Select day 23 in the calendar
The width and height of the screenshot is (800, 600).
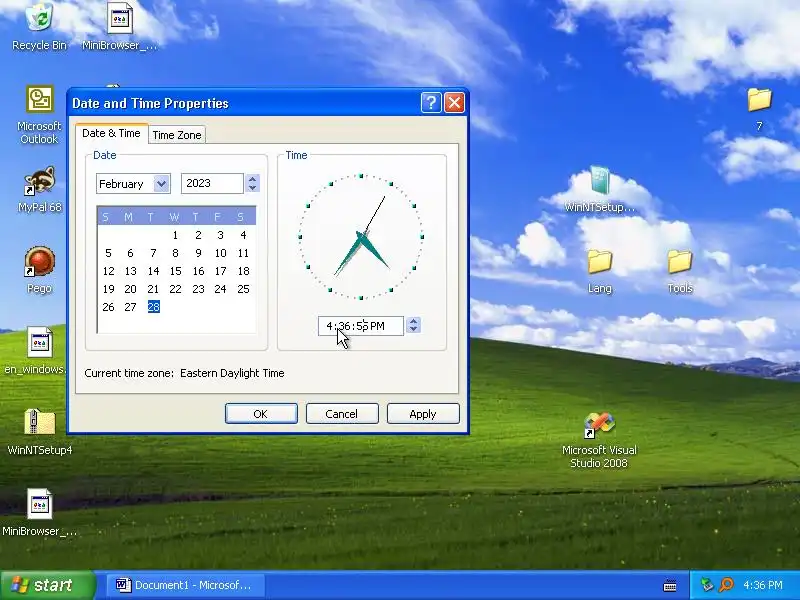(198, 289)
